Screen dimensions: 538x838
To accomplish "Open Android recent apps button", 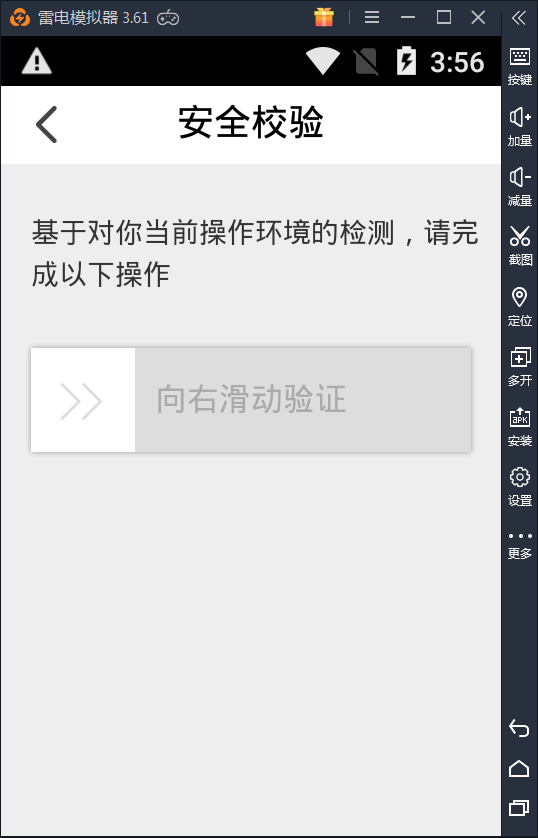I will click(519, 808).
